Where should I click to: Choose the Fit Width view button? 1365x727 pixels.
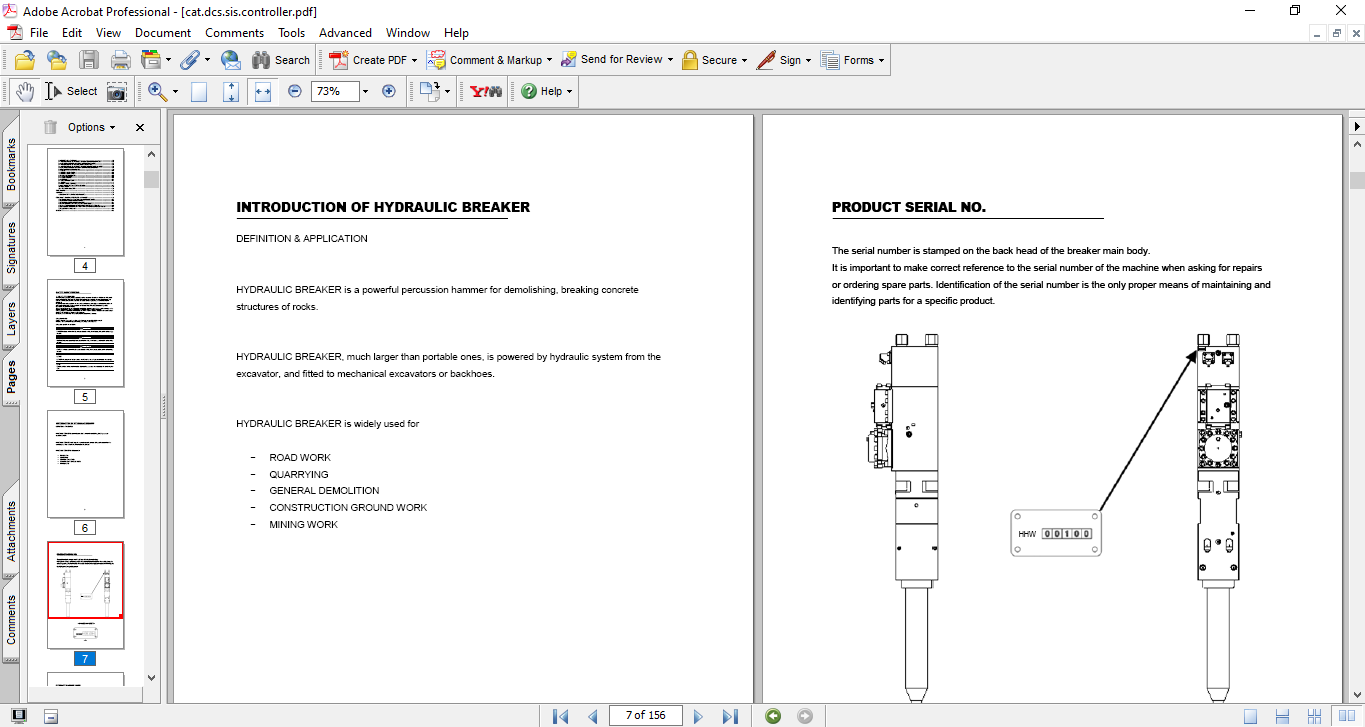(x=263, y=91)
